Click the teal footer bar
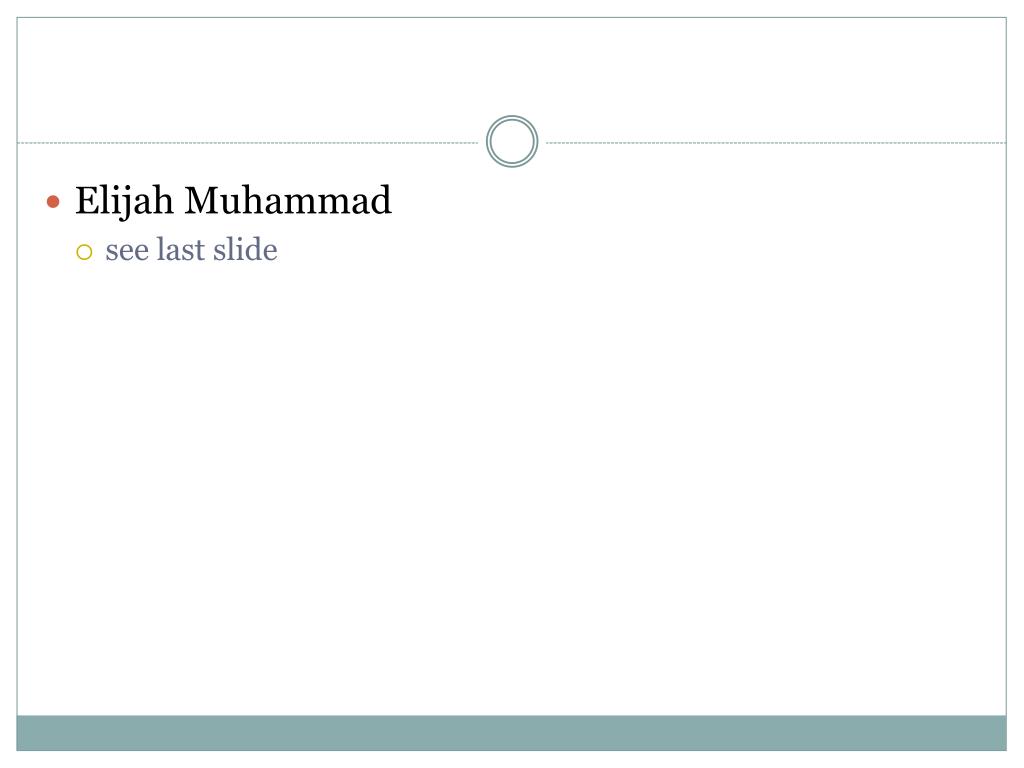The width and height of the screenshot is (1024, 768). tap(511, 733)
